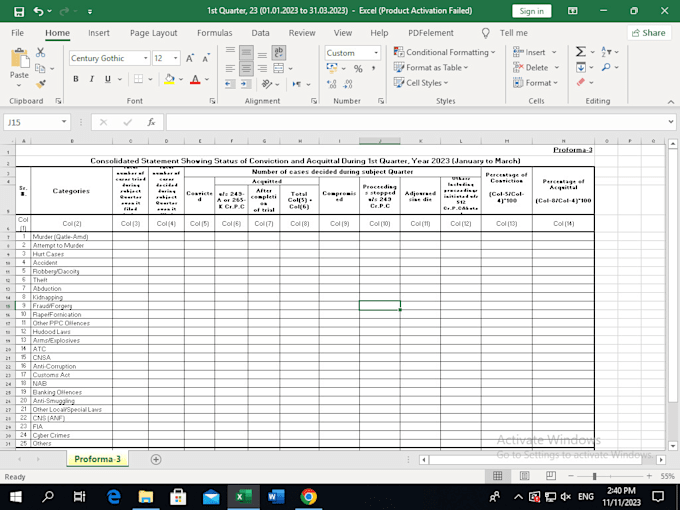680x510 pixels.
Task: Click the Comma Style icon
Action: click(x=373, y=69)
